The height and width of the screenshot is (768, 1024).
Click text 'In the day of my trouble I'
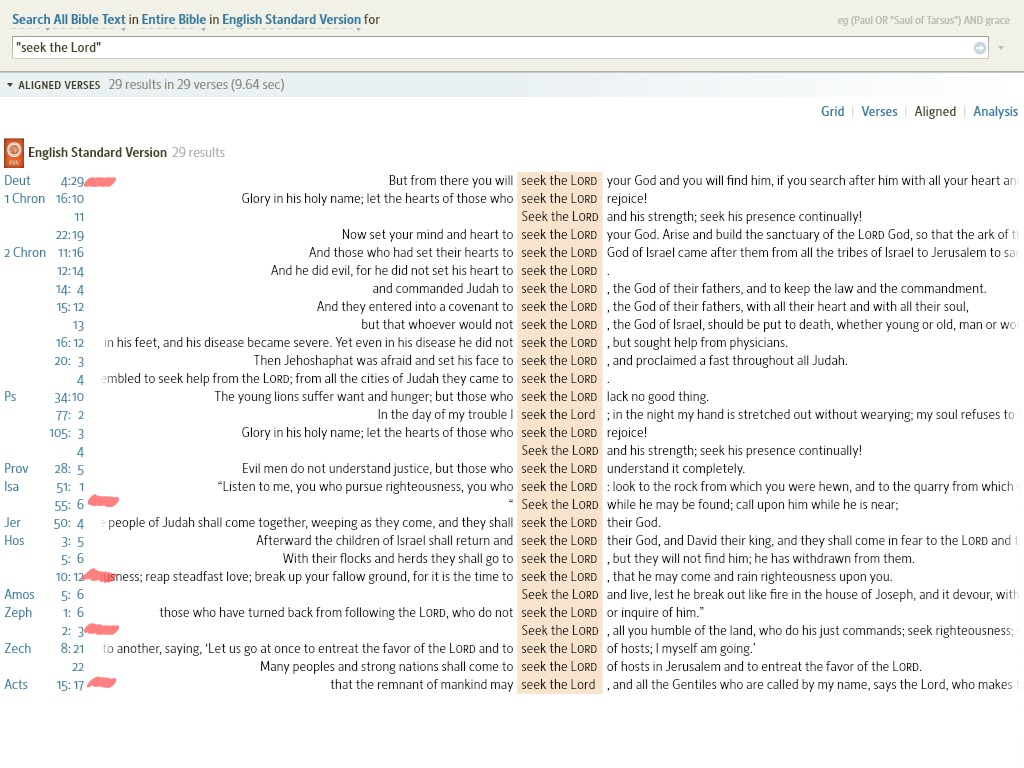point(445,415)
